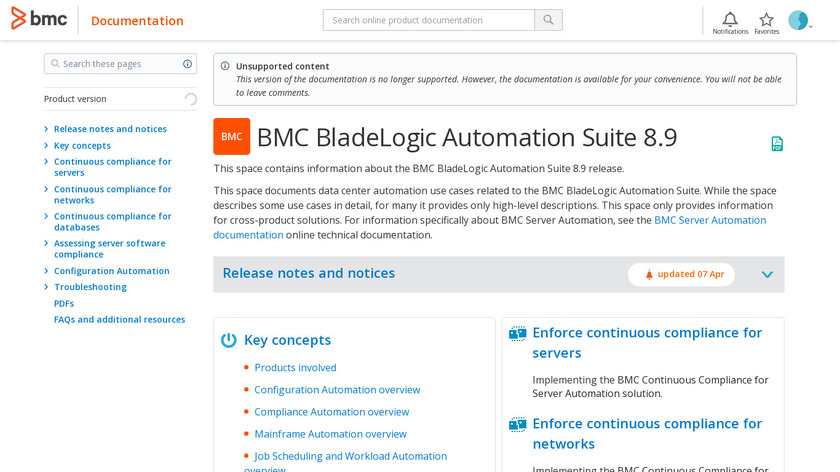This screenshot has height=472, width=840.
Task: Open FAQs and additional resources page
Action: (x=119, y=320)
